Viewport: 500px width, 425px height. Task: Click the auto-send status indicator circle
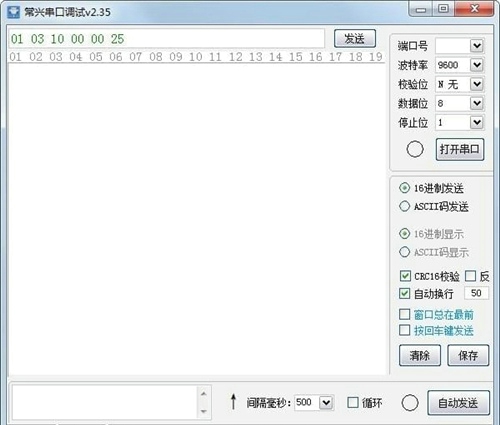point(410,403)
